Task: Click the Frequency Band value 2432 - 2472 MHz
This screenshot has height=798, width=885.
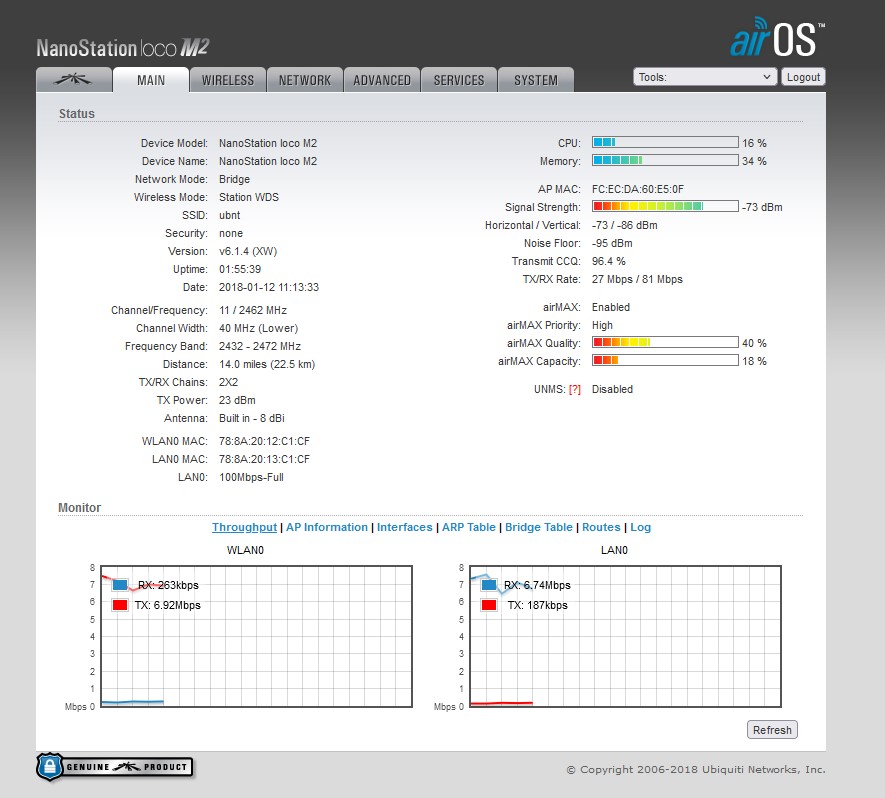Action: [x=260, y=347]
